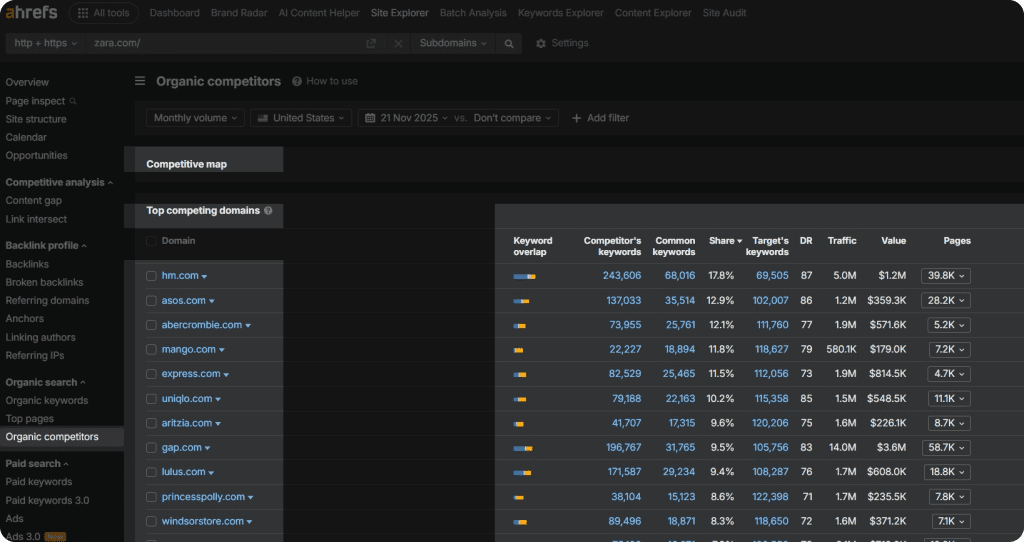Open Site Audit in top navigation
Screen dimensions: 1024x542
(x=724, y=13)
